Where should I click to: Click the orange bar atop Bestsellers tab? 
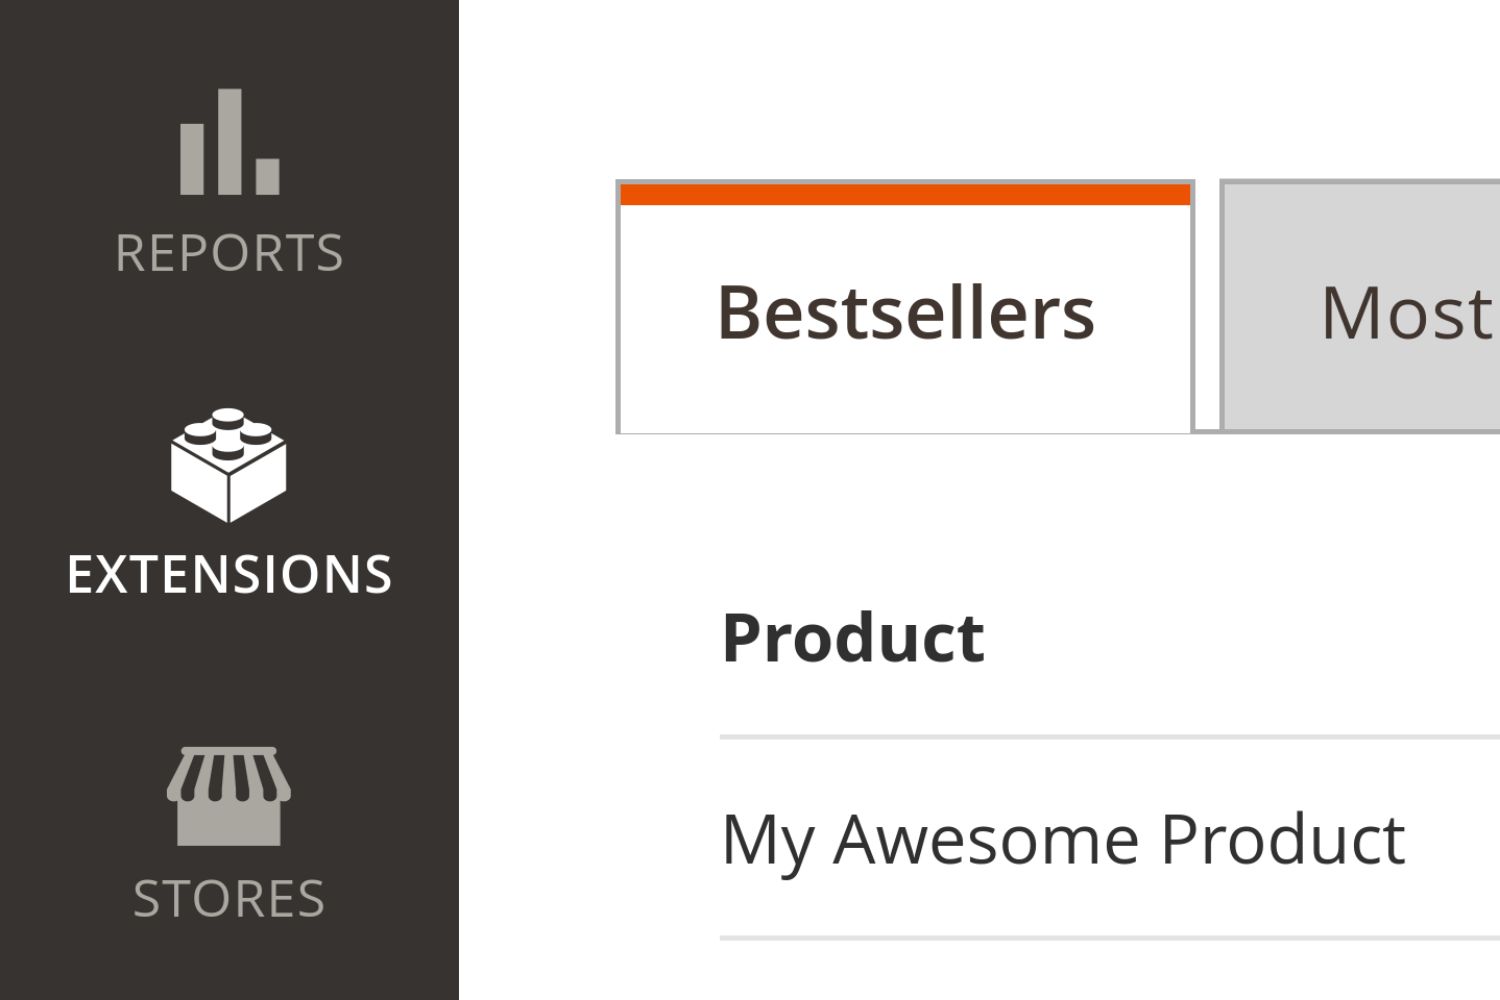click(906, 195)
